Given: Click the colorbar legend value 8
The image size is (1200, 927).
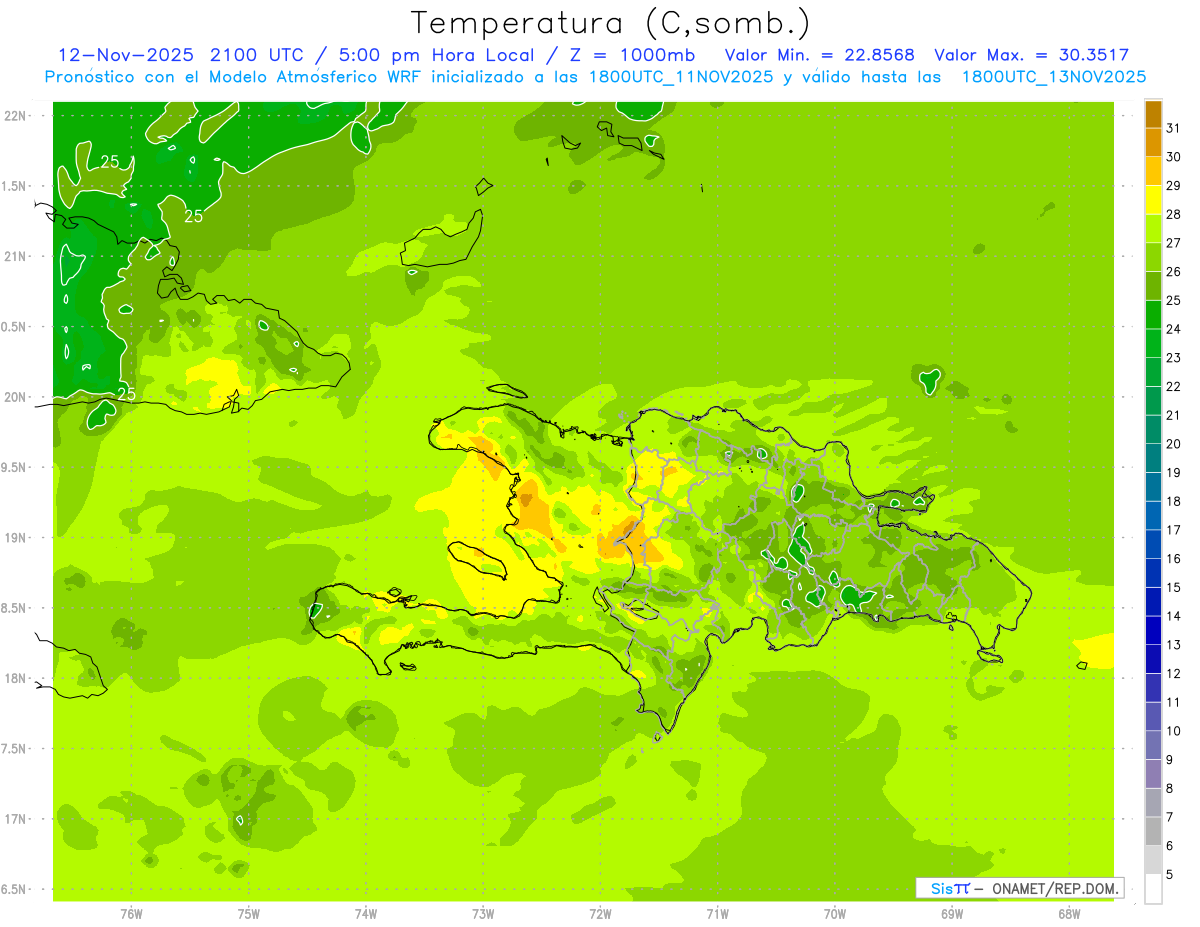Looking at the screenshot, I should tap(1169, 789).
